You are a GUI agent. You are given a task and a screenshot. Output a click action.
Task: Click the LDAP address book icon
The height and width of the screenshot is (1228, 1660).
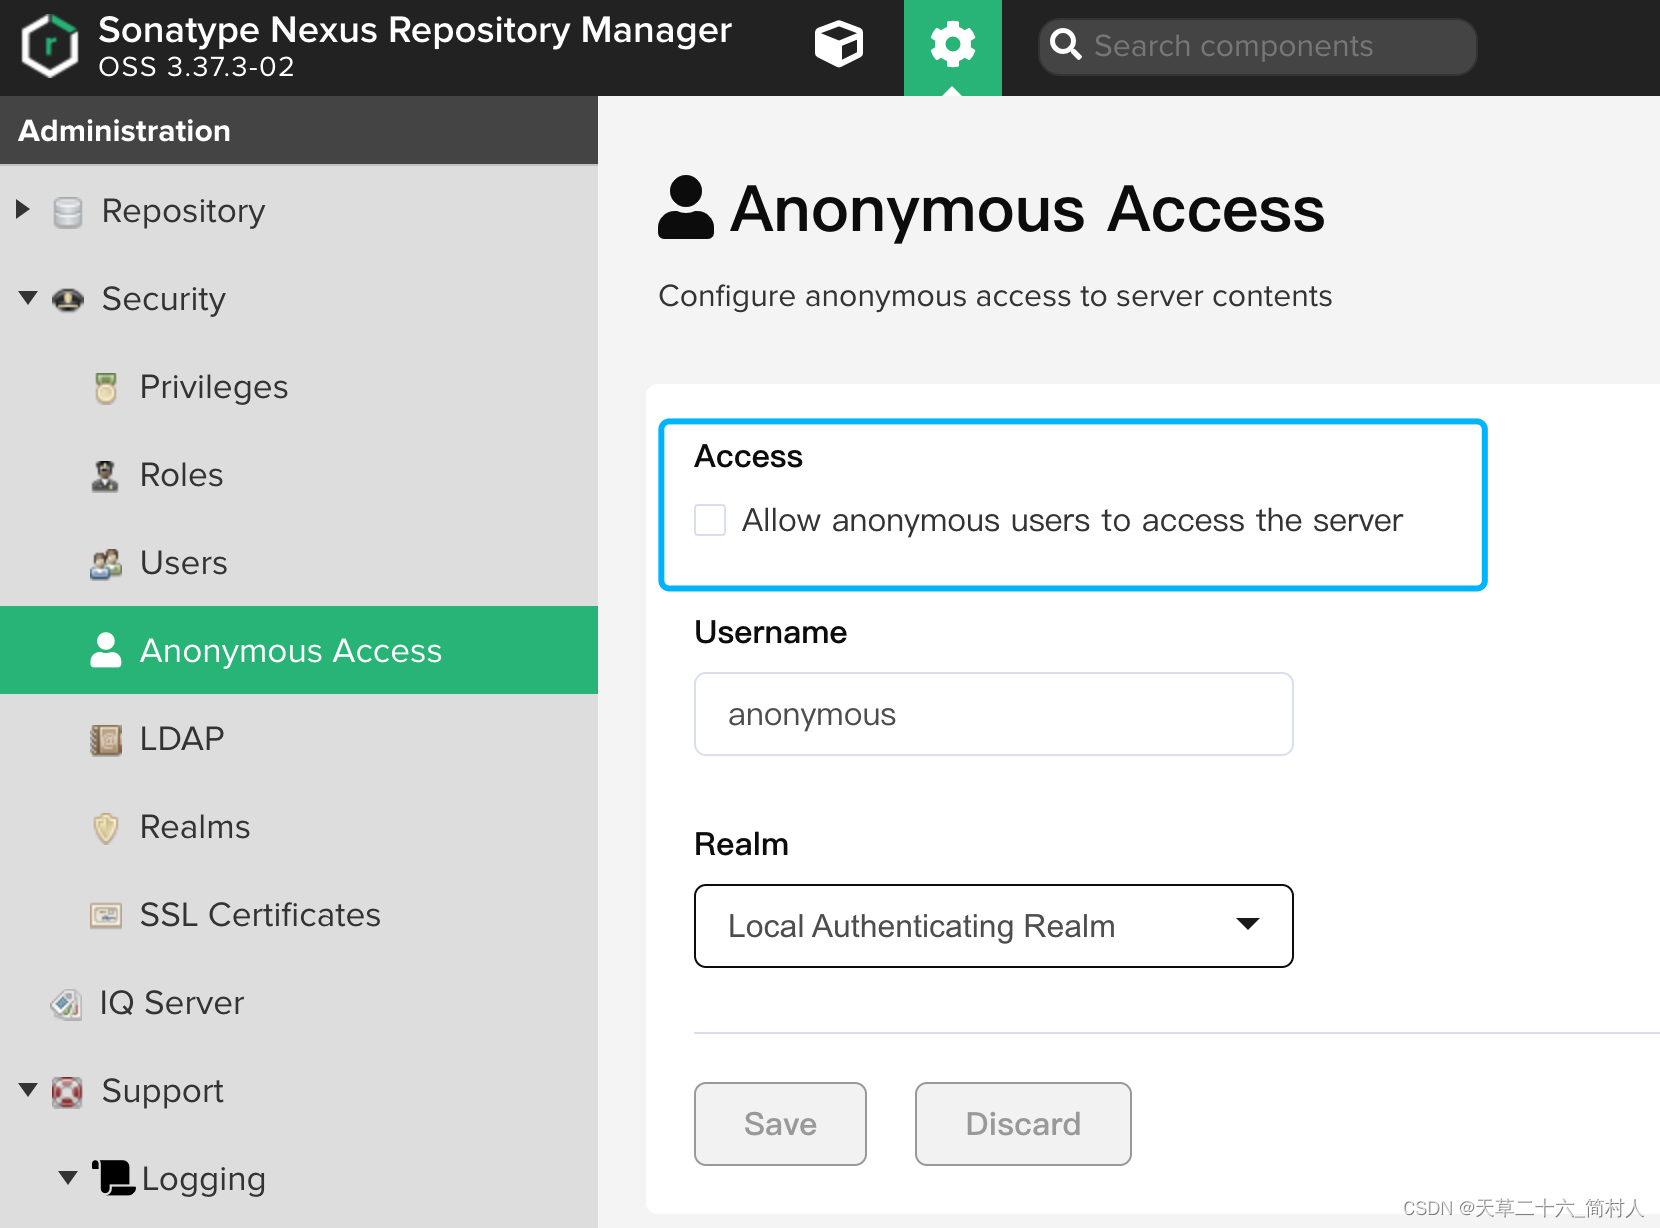coord(106,740)
